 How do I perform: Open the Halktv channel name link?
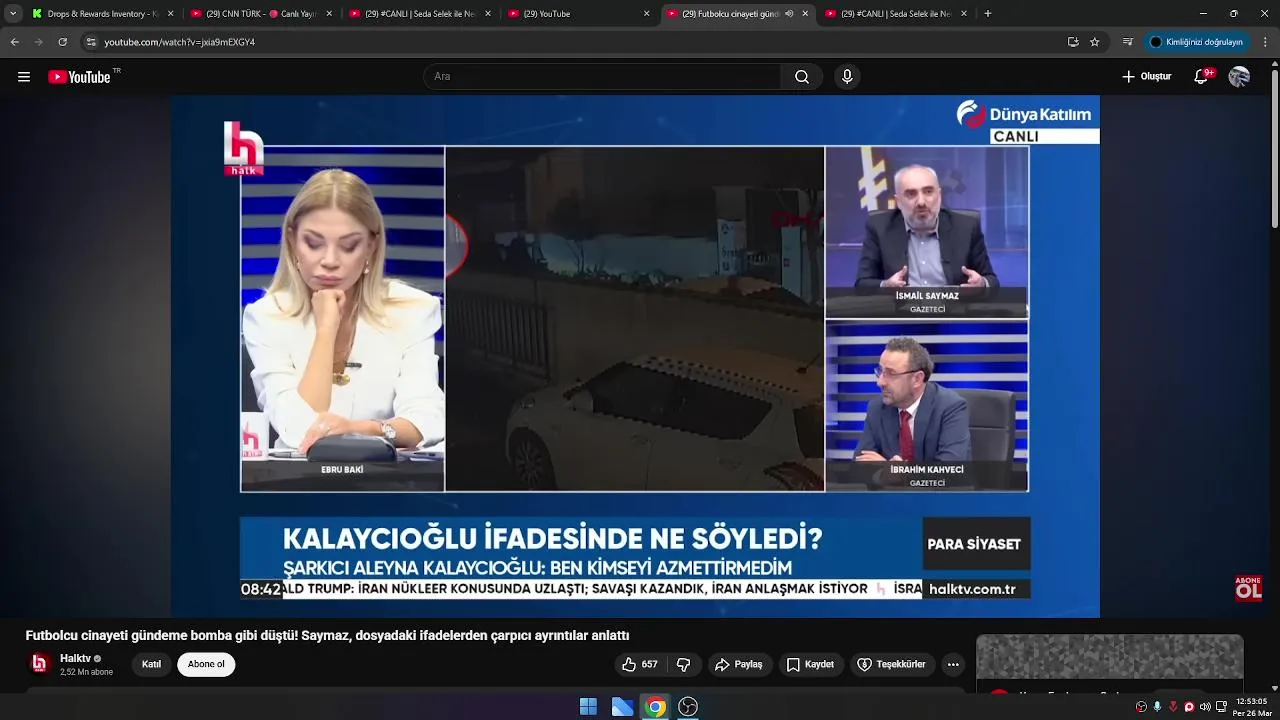point(75,658)
